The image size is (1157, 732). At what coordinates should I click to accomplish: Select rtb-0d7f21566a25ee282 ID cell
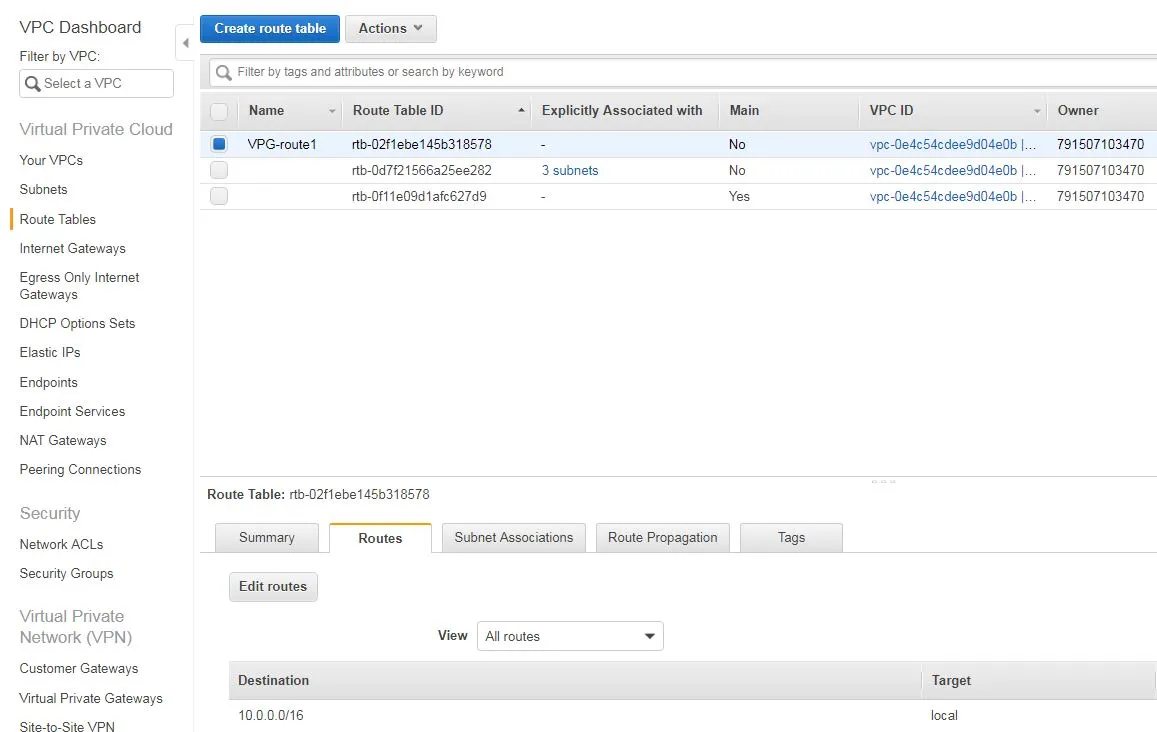click(422, 170)
